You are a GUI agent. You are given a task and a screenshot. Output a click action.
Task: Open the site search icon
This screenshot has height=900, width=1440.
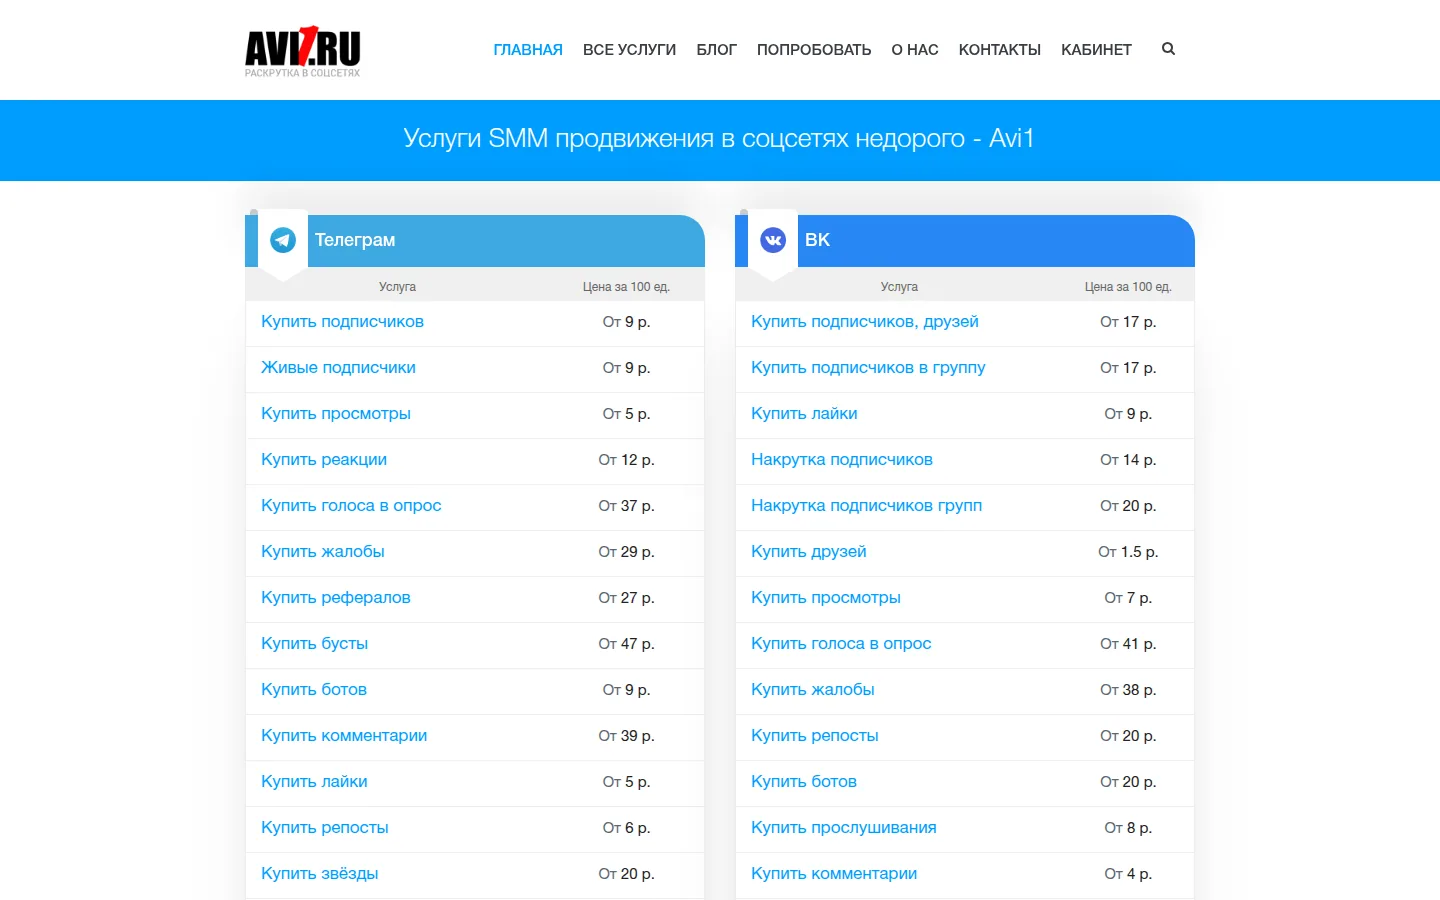pos(1168,49)
